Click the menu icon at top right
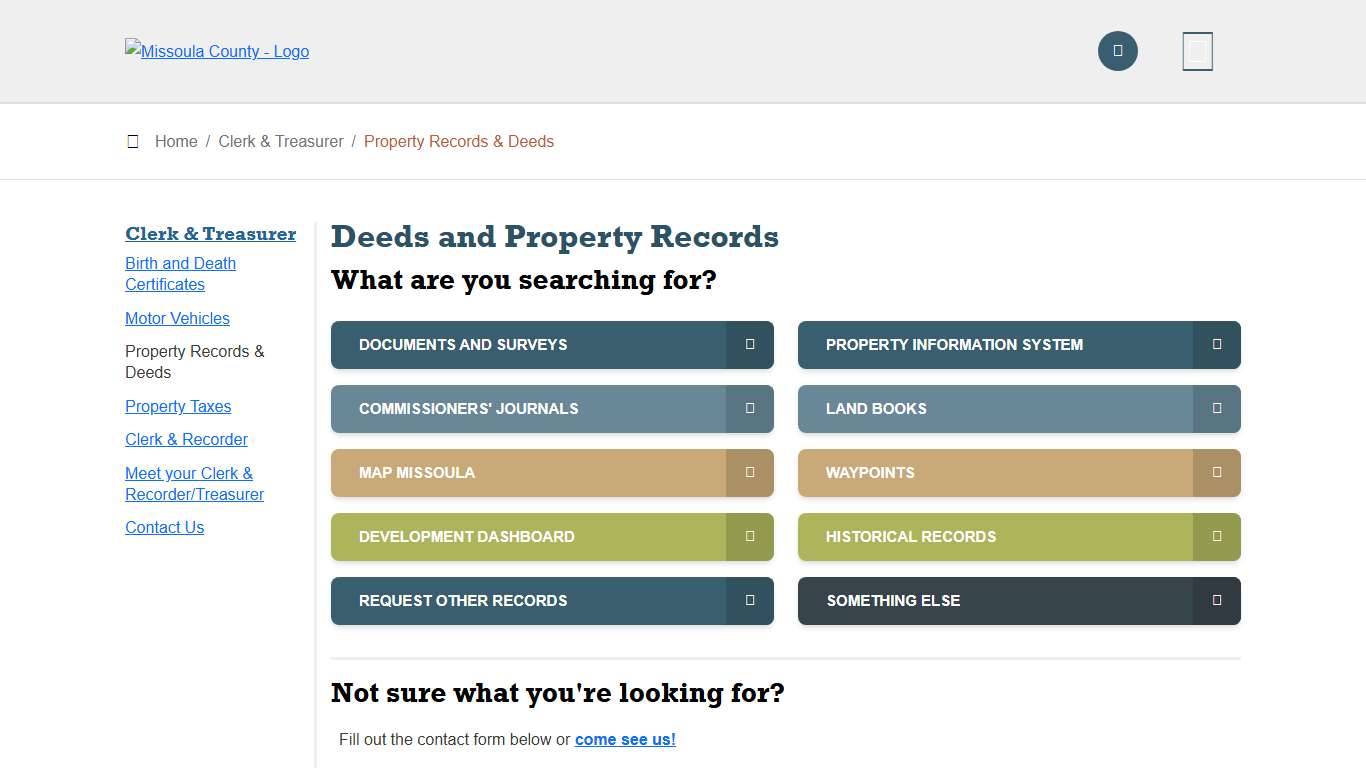Screen dimensions: 1366x768 point(1197,51)
